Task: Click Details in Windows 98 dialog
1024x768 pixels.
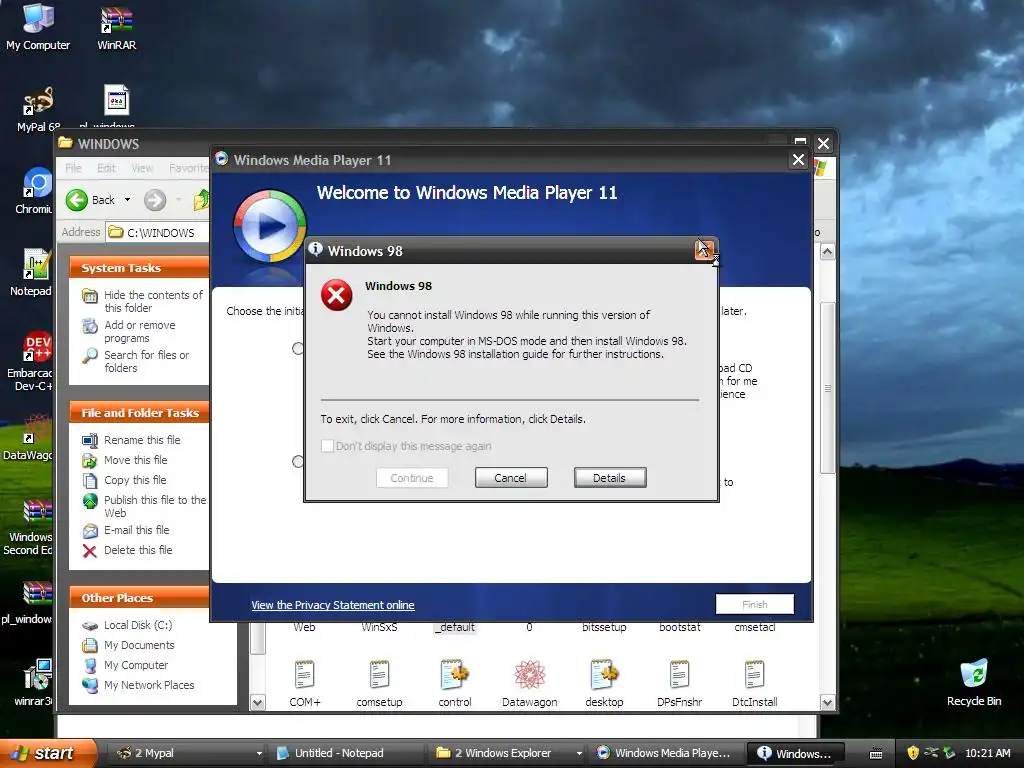Action: [610, 478]
